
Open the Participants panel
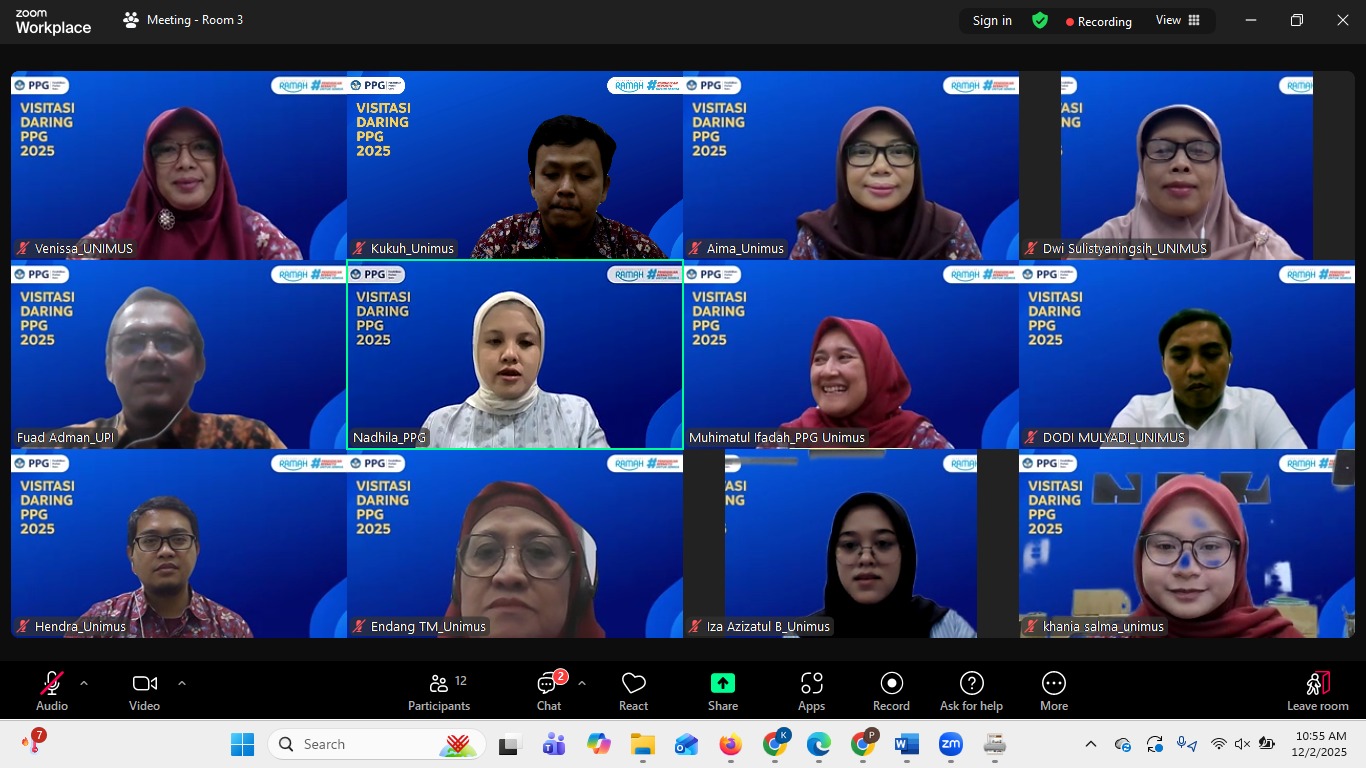click(x=439, y=690)
